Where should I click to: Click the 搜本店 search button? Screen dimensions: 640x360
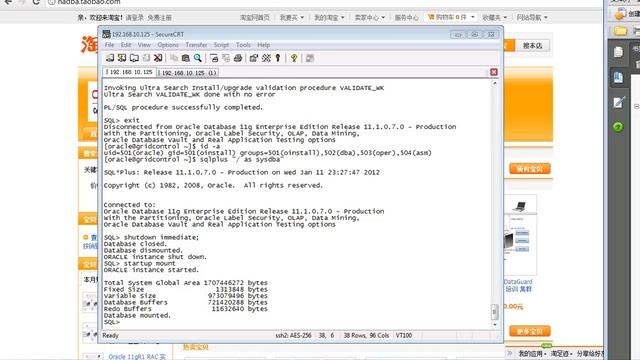(533, 46)
